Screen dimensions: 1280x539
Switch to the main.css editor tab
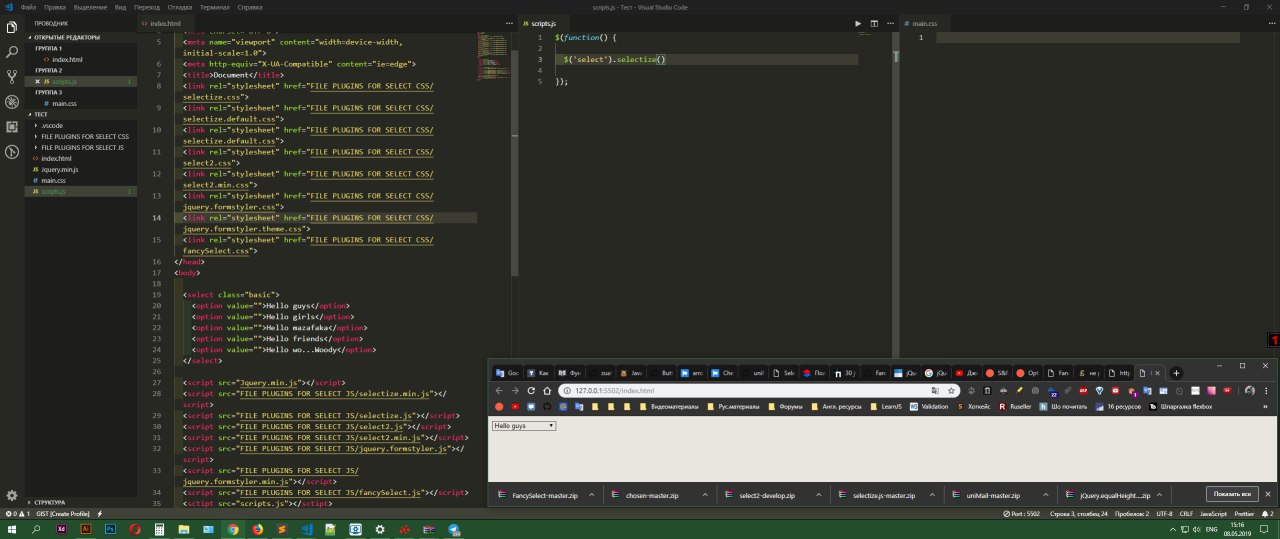coord(924,23)
